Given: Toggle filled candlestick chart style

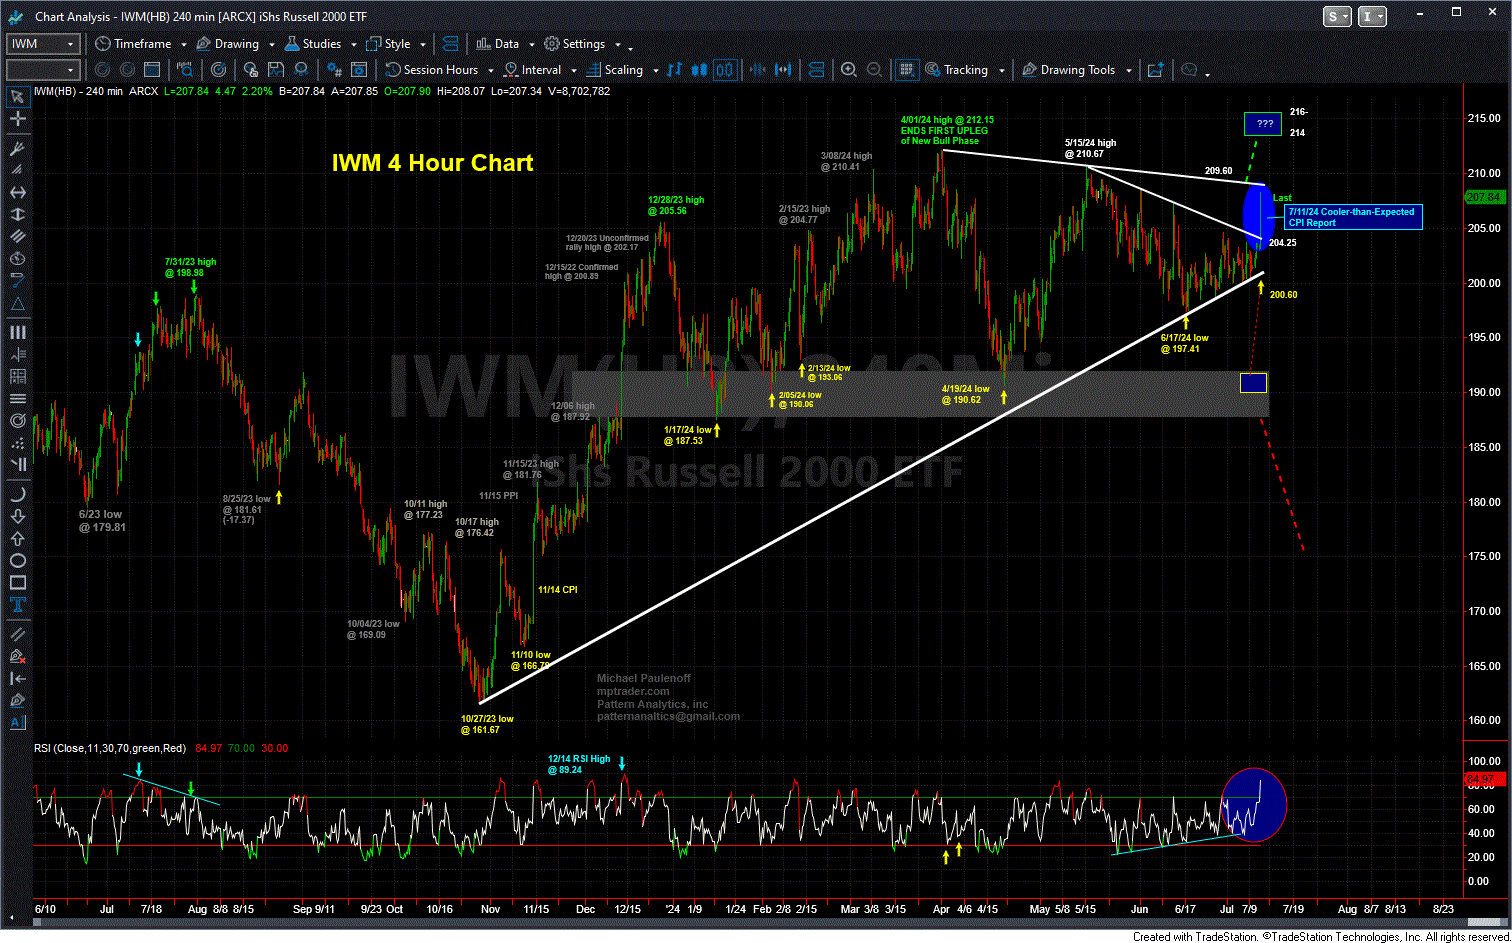Looking at the screenshot, I should click(x=699, y=70).
